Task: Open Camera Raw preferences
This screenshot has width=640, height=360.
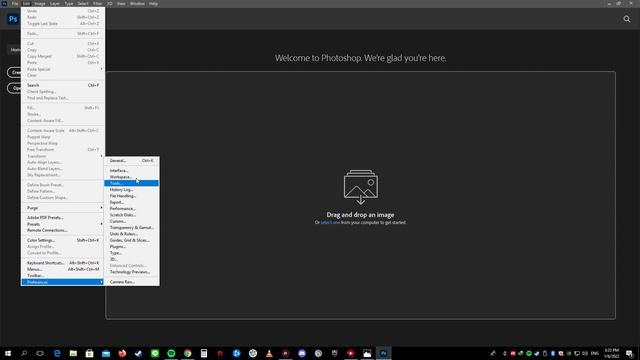Action: coord(131,282)
